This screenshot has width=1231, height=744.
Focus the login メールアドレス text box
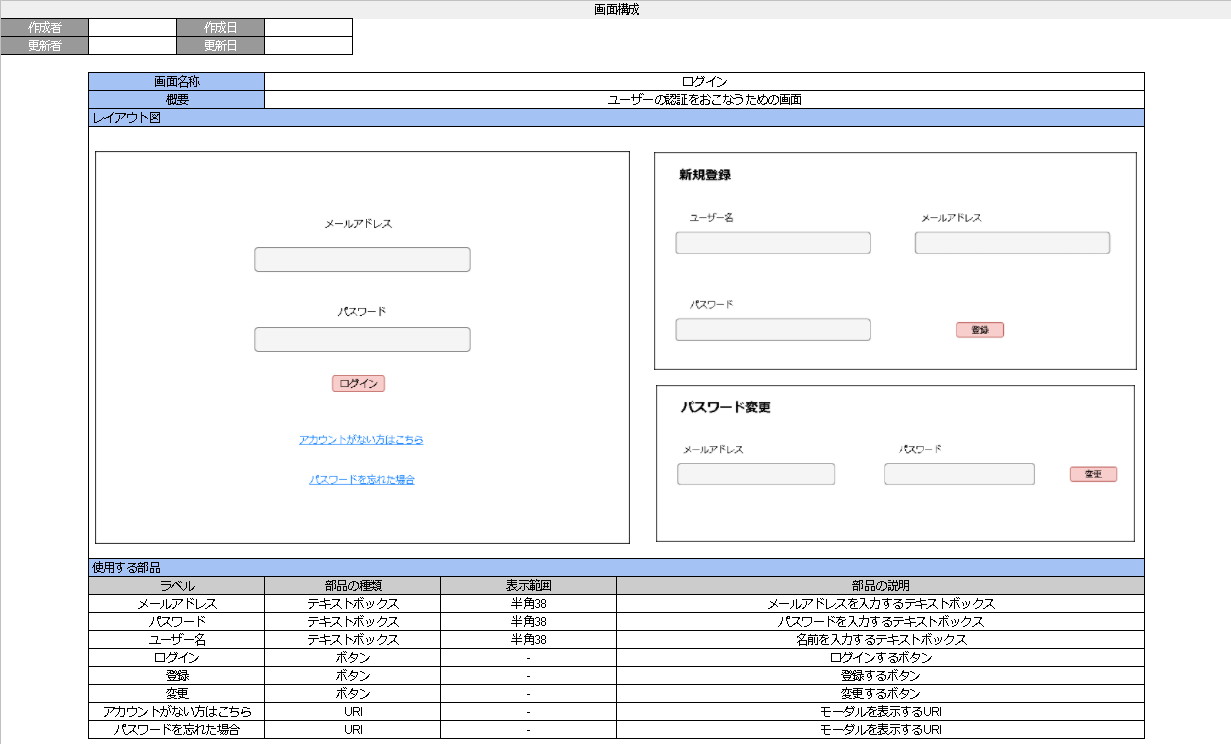[362, 260]
